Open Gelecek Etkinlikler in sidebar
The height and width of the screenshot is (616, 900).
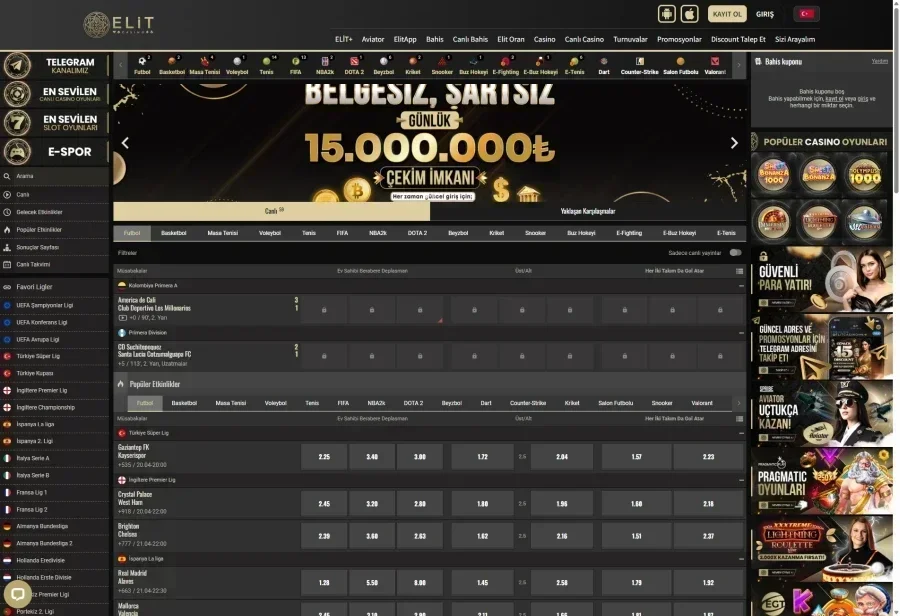[55, 212]
